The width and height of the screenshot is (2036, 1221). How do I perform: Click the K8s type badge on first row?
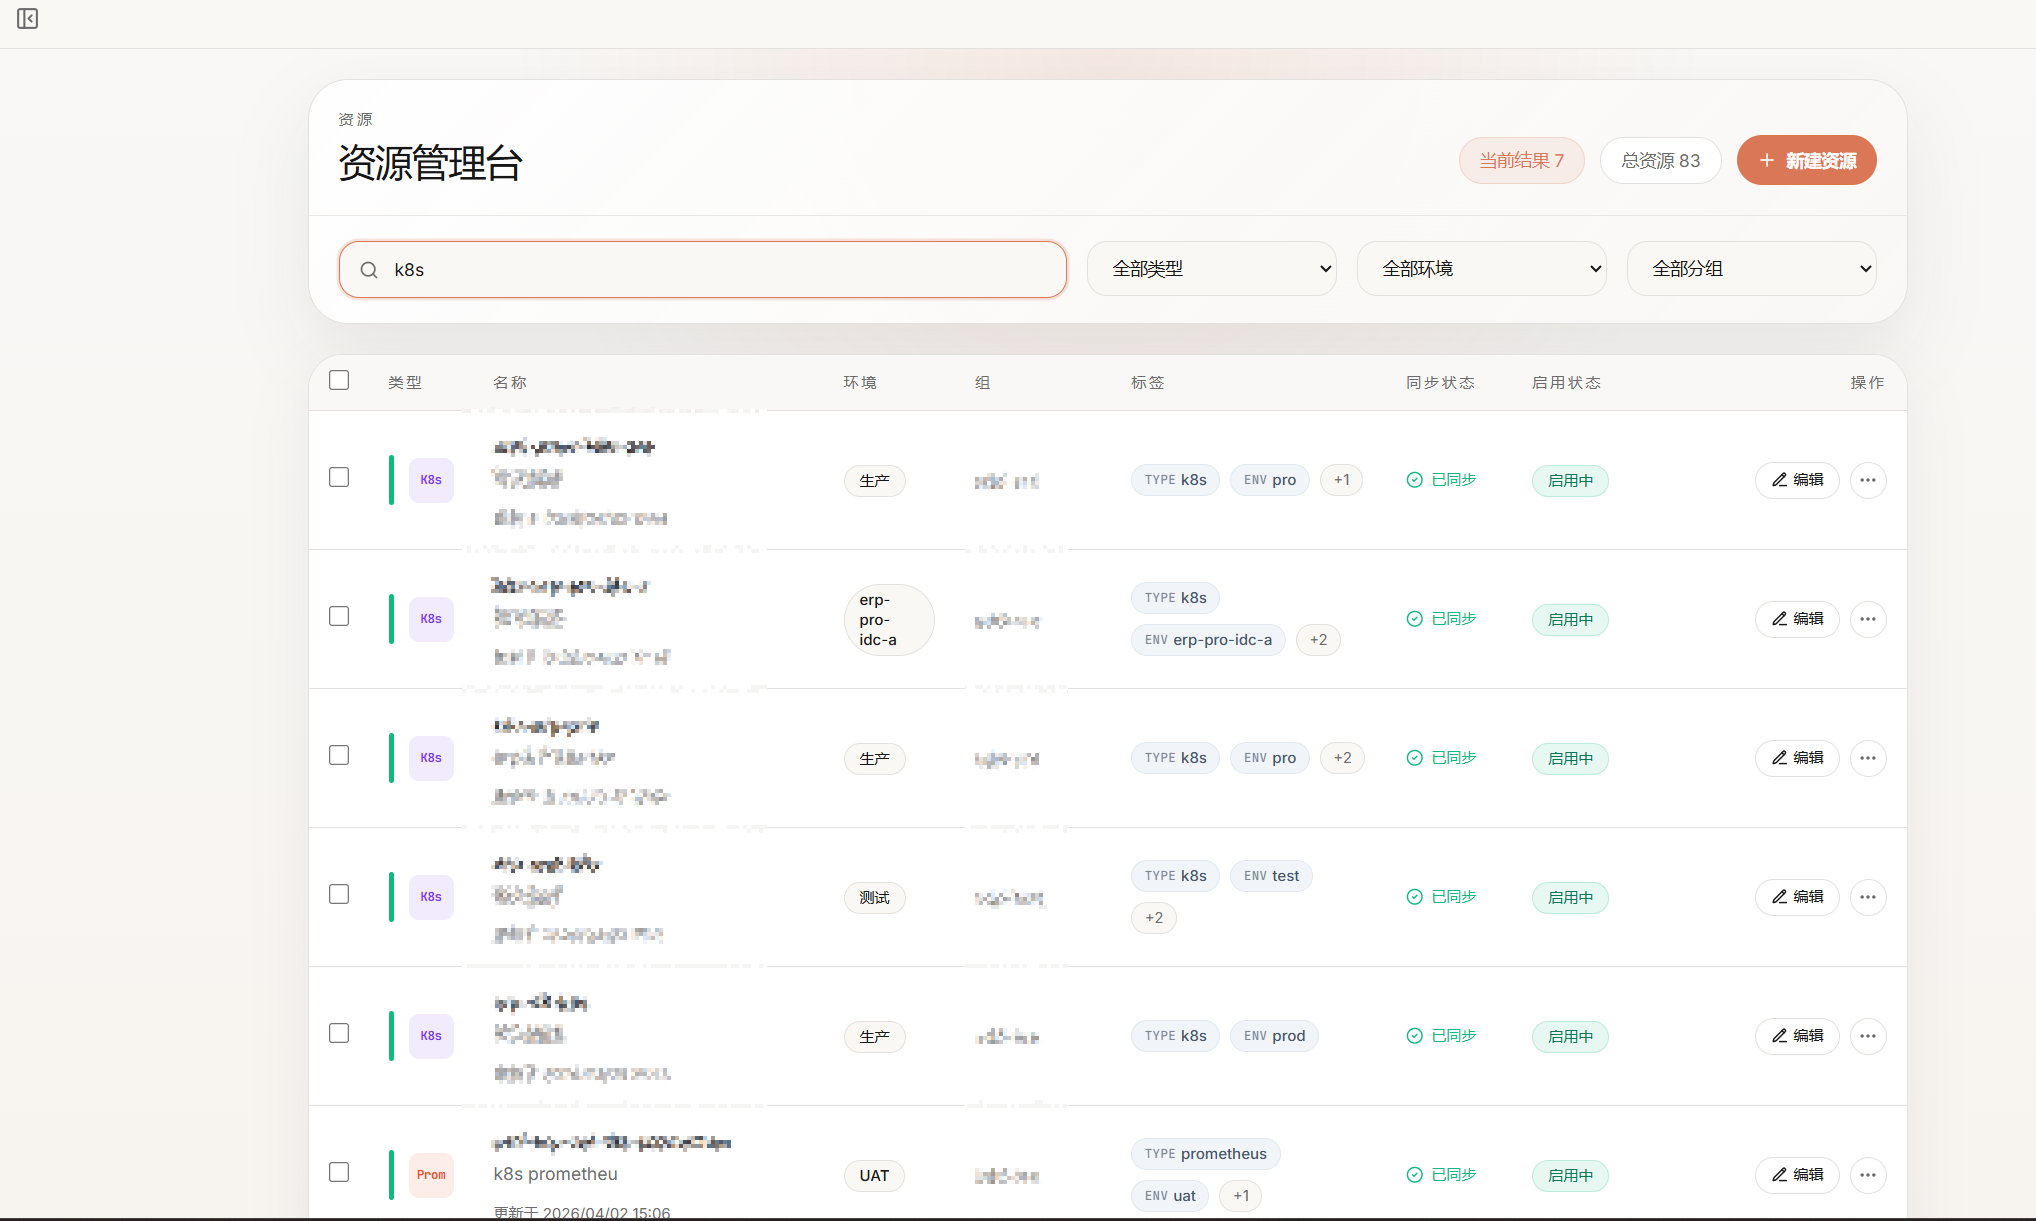[430, 480]
